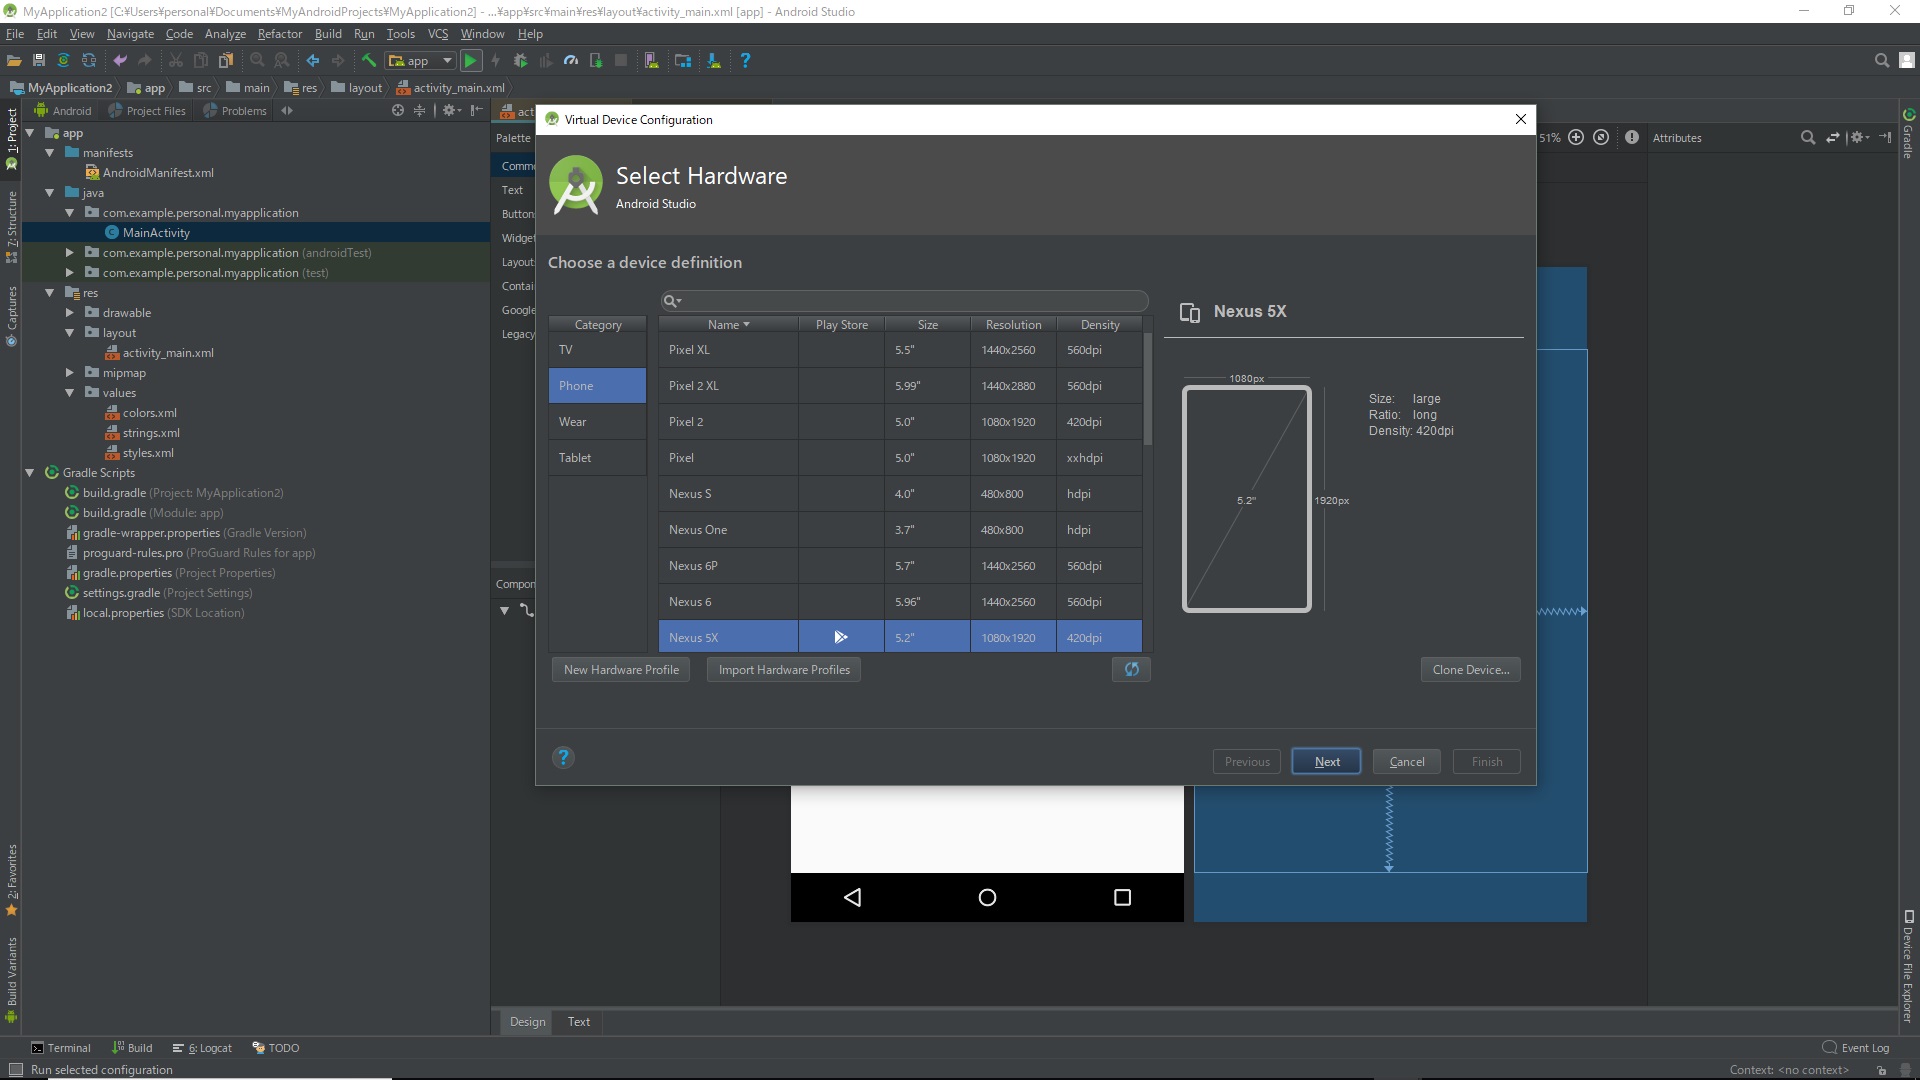Click the Undo arrow icon

point(120,61)
